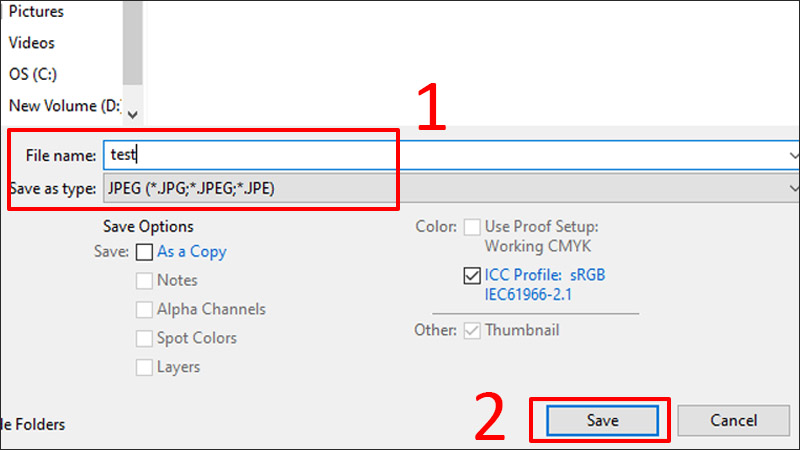Check the Spot Colors option
Image resolution: width=800 pixels, height=450 pixels.
pos(145,339)
